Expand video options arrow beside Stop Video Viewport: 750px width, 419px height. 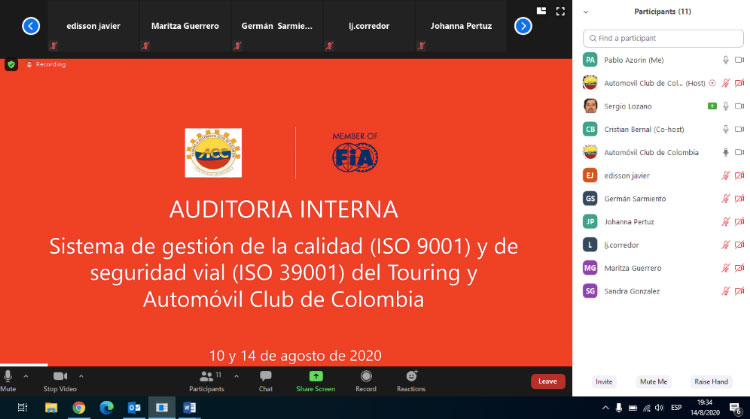click(x=81, y=376)
